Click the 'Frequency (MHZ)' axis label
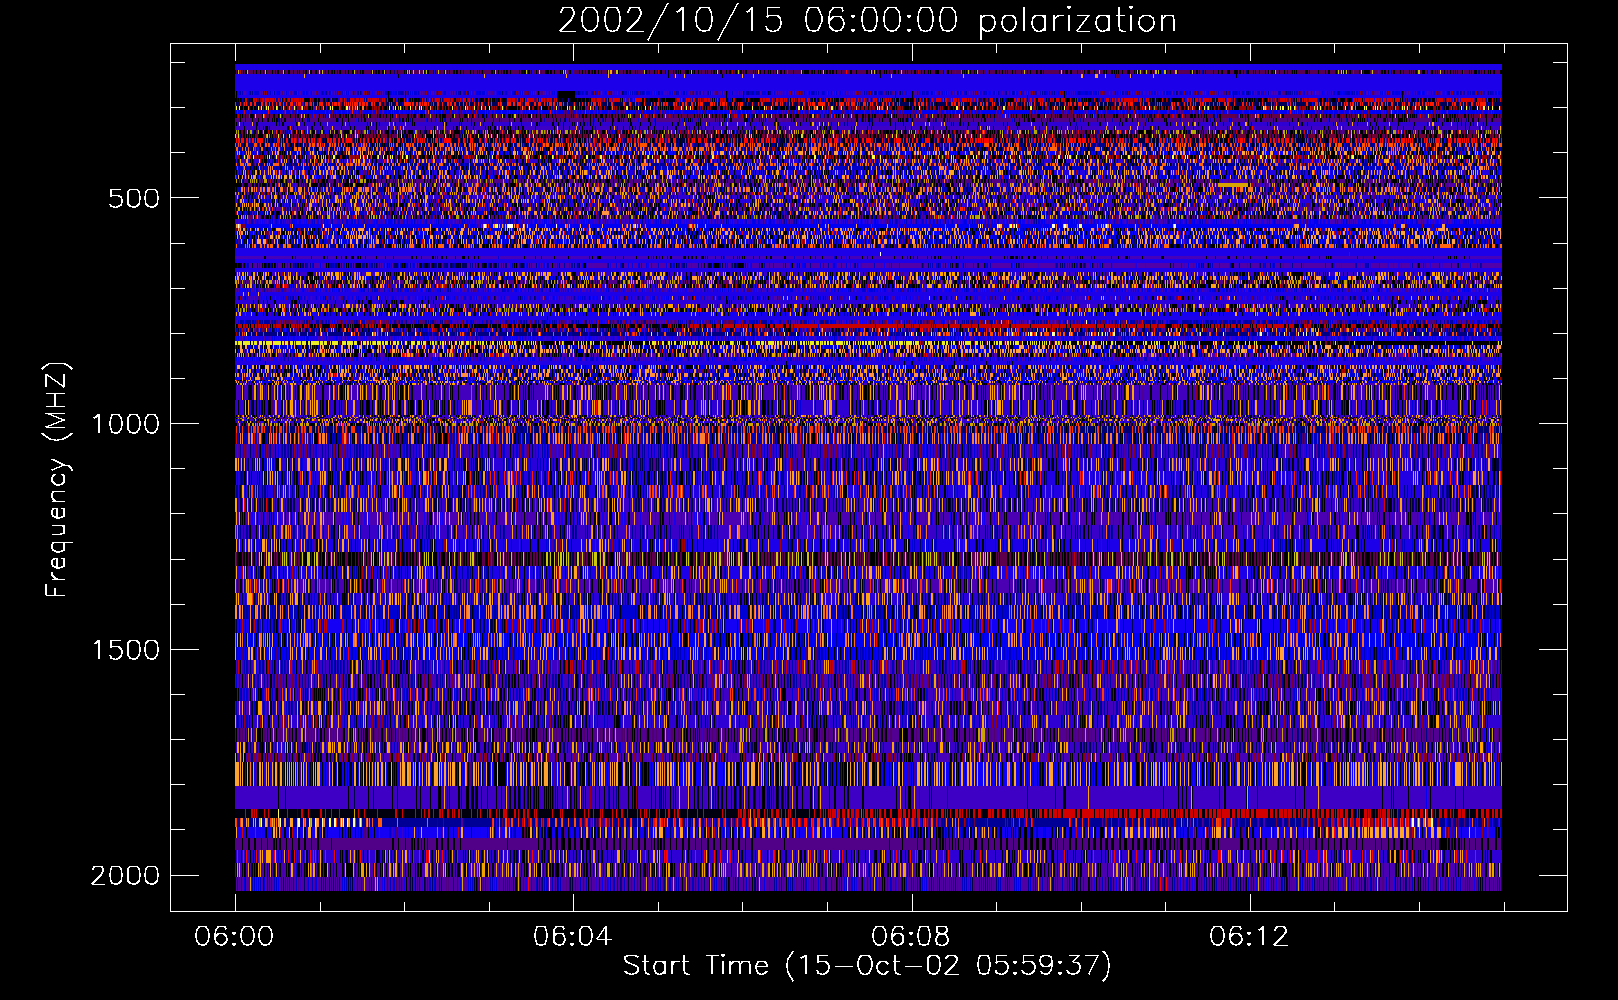The image size is (1618, 1000). click(58, 480)
